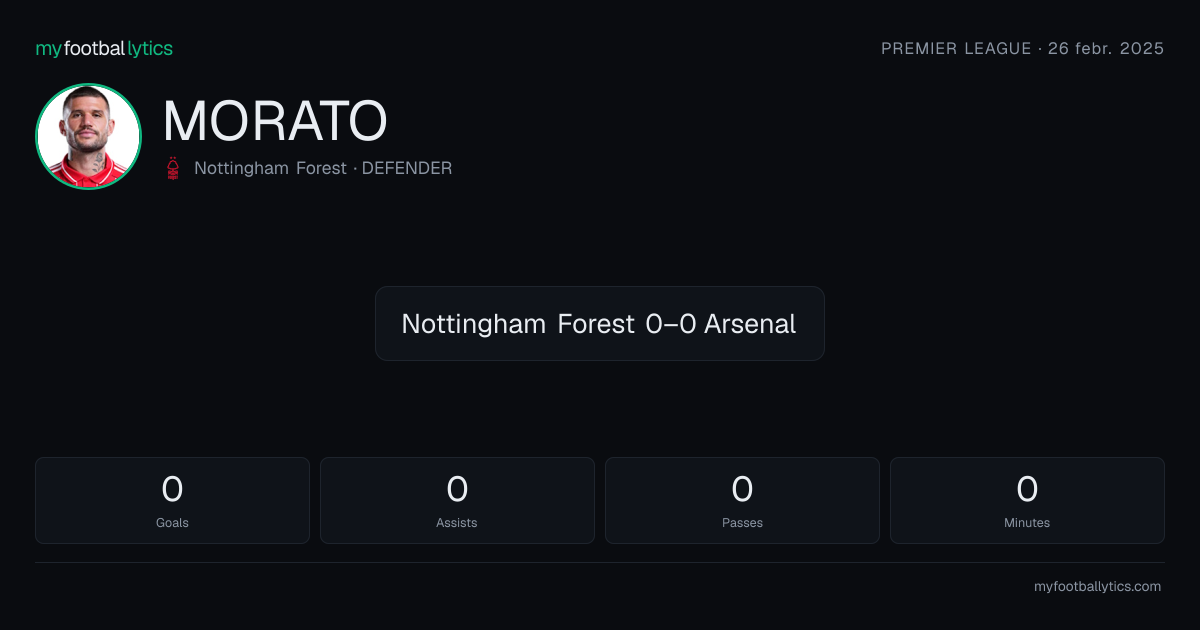Viewport: 1200px width, 630px height.
Task: Click the Minutes label text
Action: (1027, 522)
